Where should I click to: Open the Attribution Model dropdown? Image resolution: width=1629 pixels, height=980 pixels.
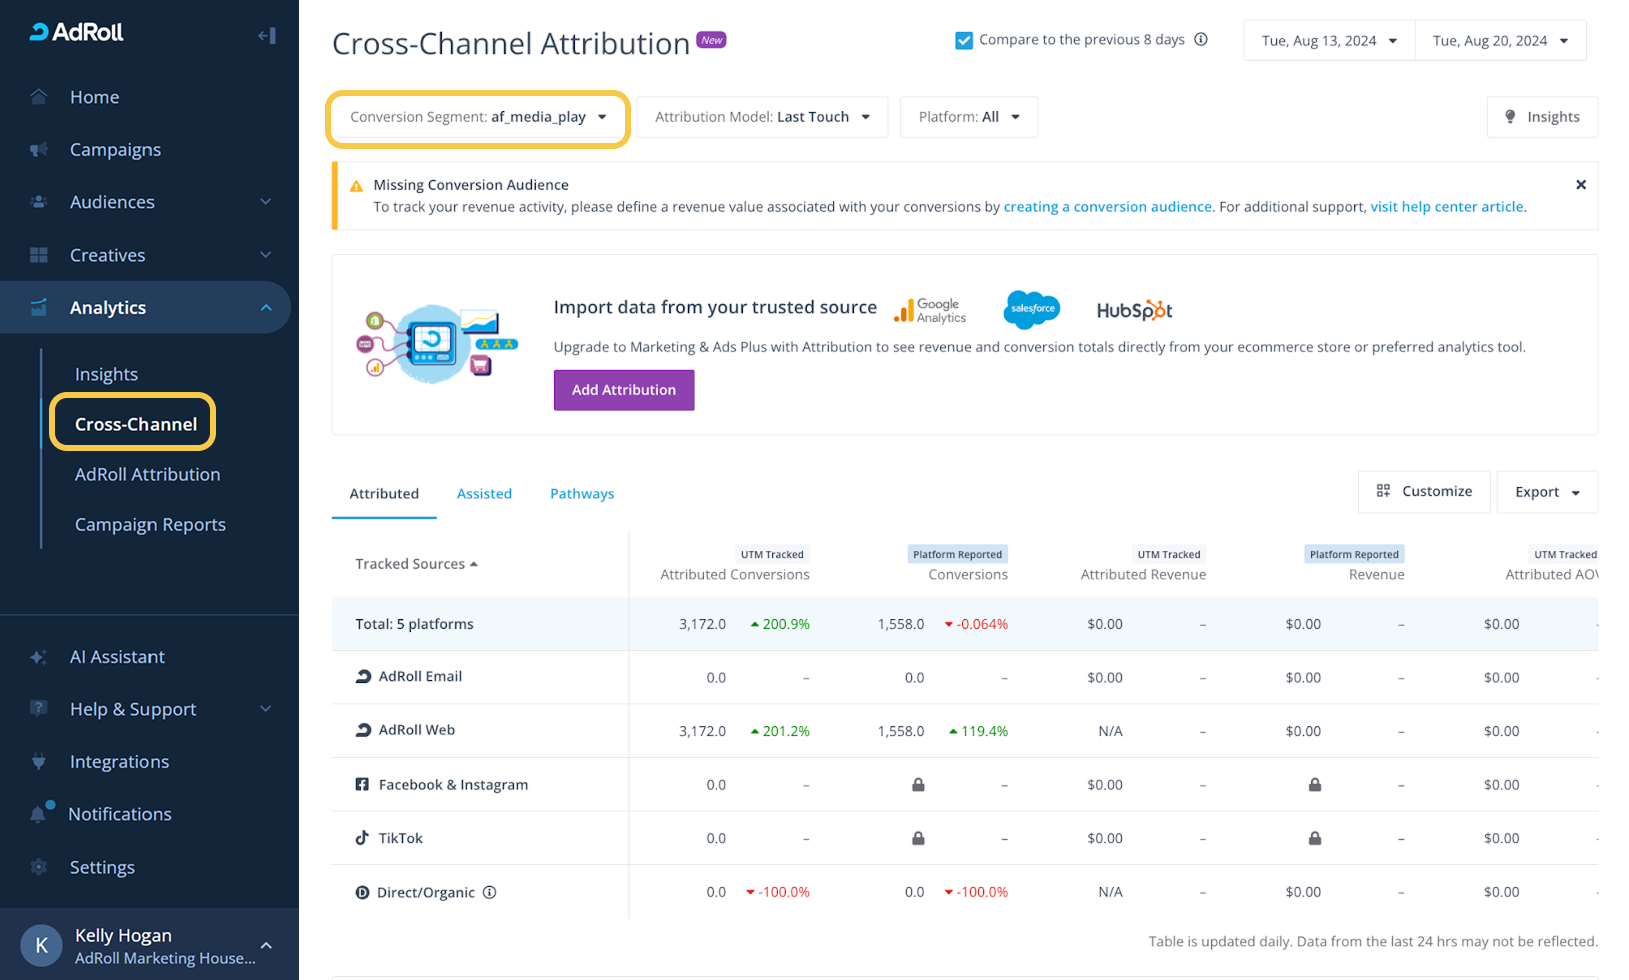(x=762, y=117)
